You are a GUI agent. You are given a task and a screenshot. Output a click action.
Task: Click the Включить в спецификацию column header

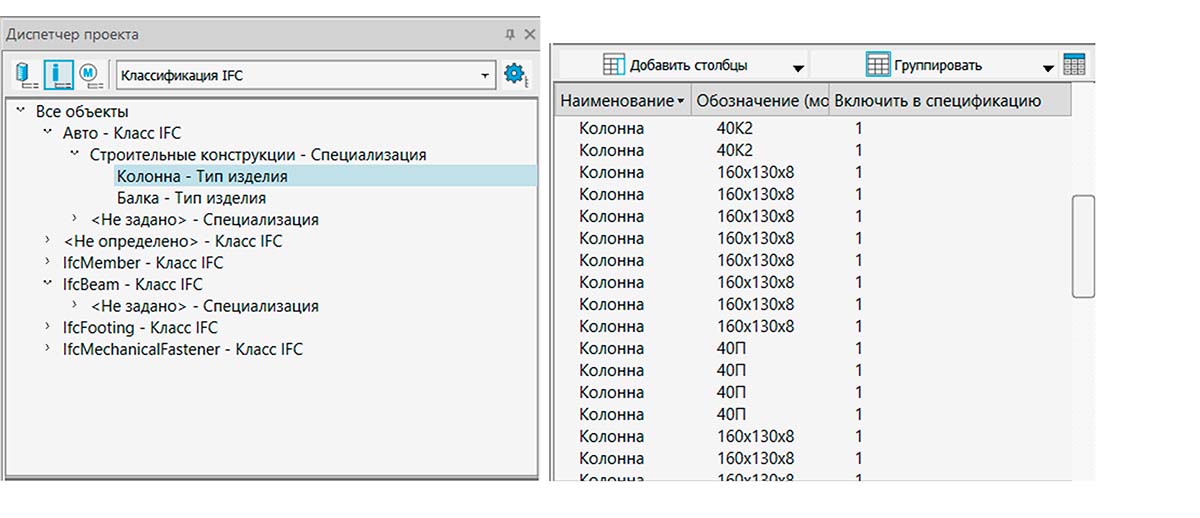click(938, 101)
